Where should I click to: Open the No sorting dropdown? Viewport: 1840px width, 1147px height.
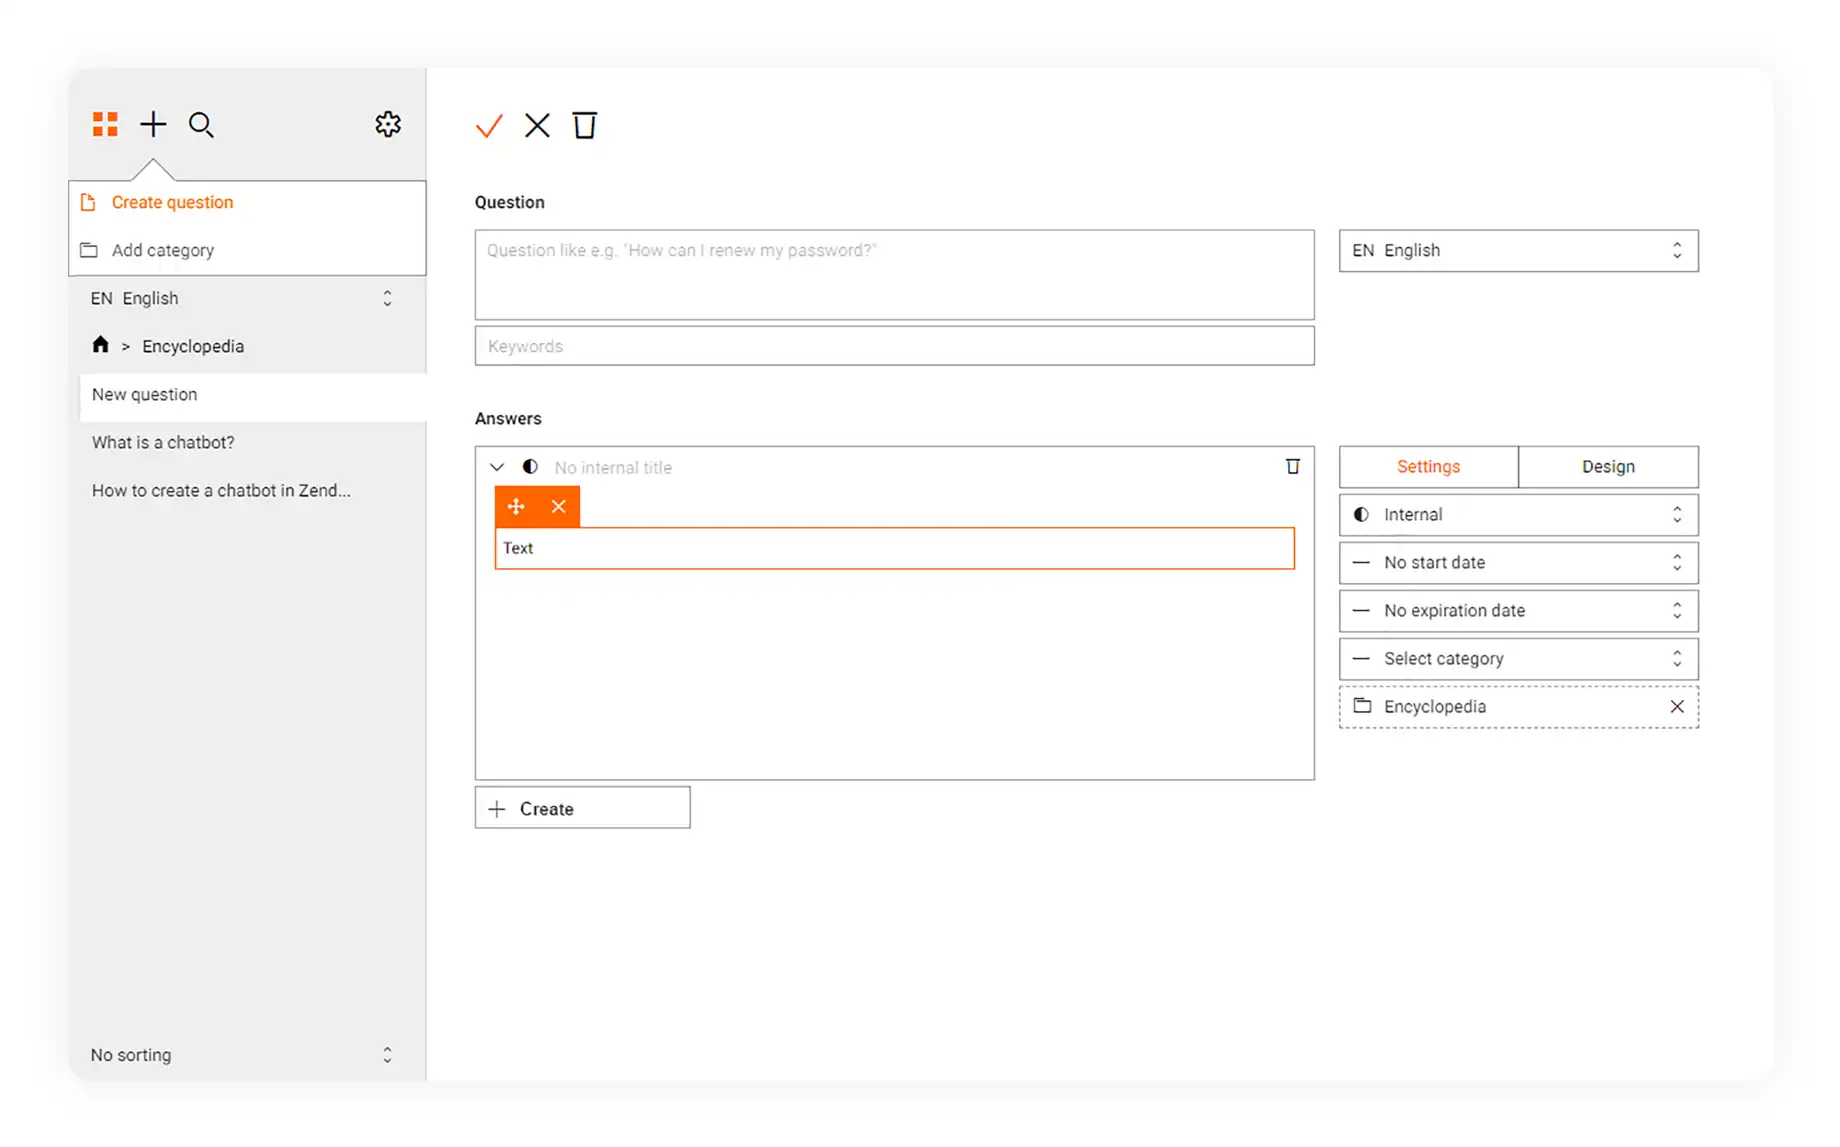[242, 1055]
